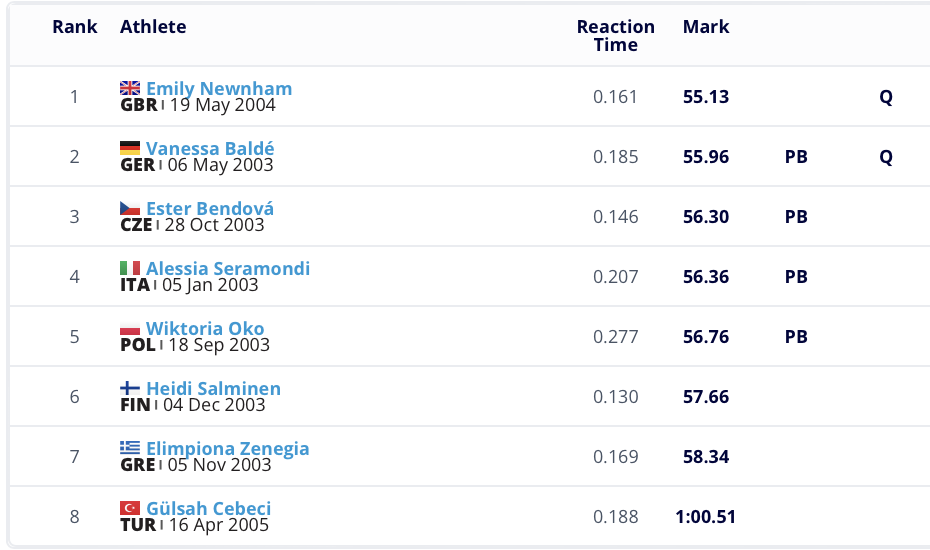The height and width of the screenshot is (550, 930).
Task: Click the Greek flag beside Elimpiona Zenegia
Action: click(130, 448)
